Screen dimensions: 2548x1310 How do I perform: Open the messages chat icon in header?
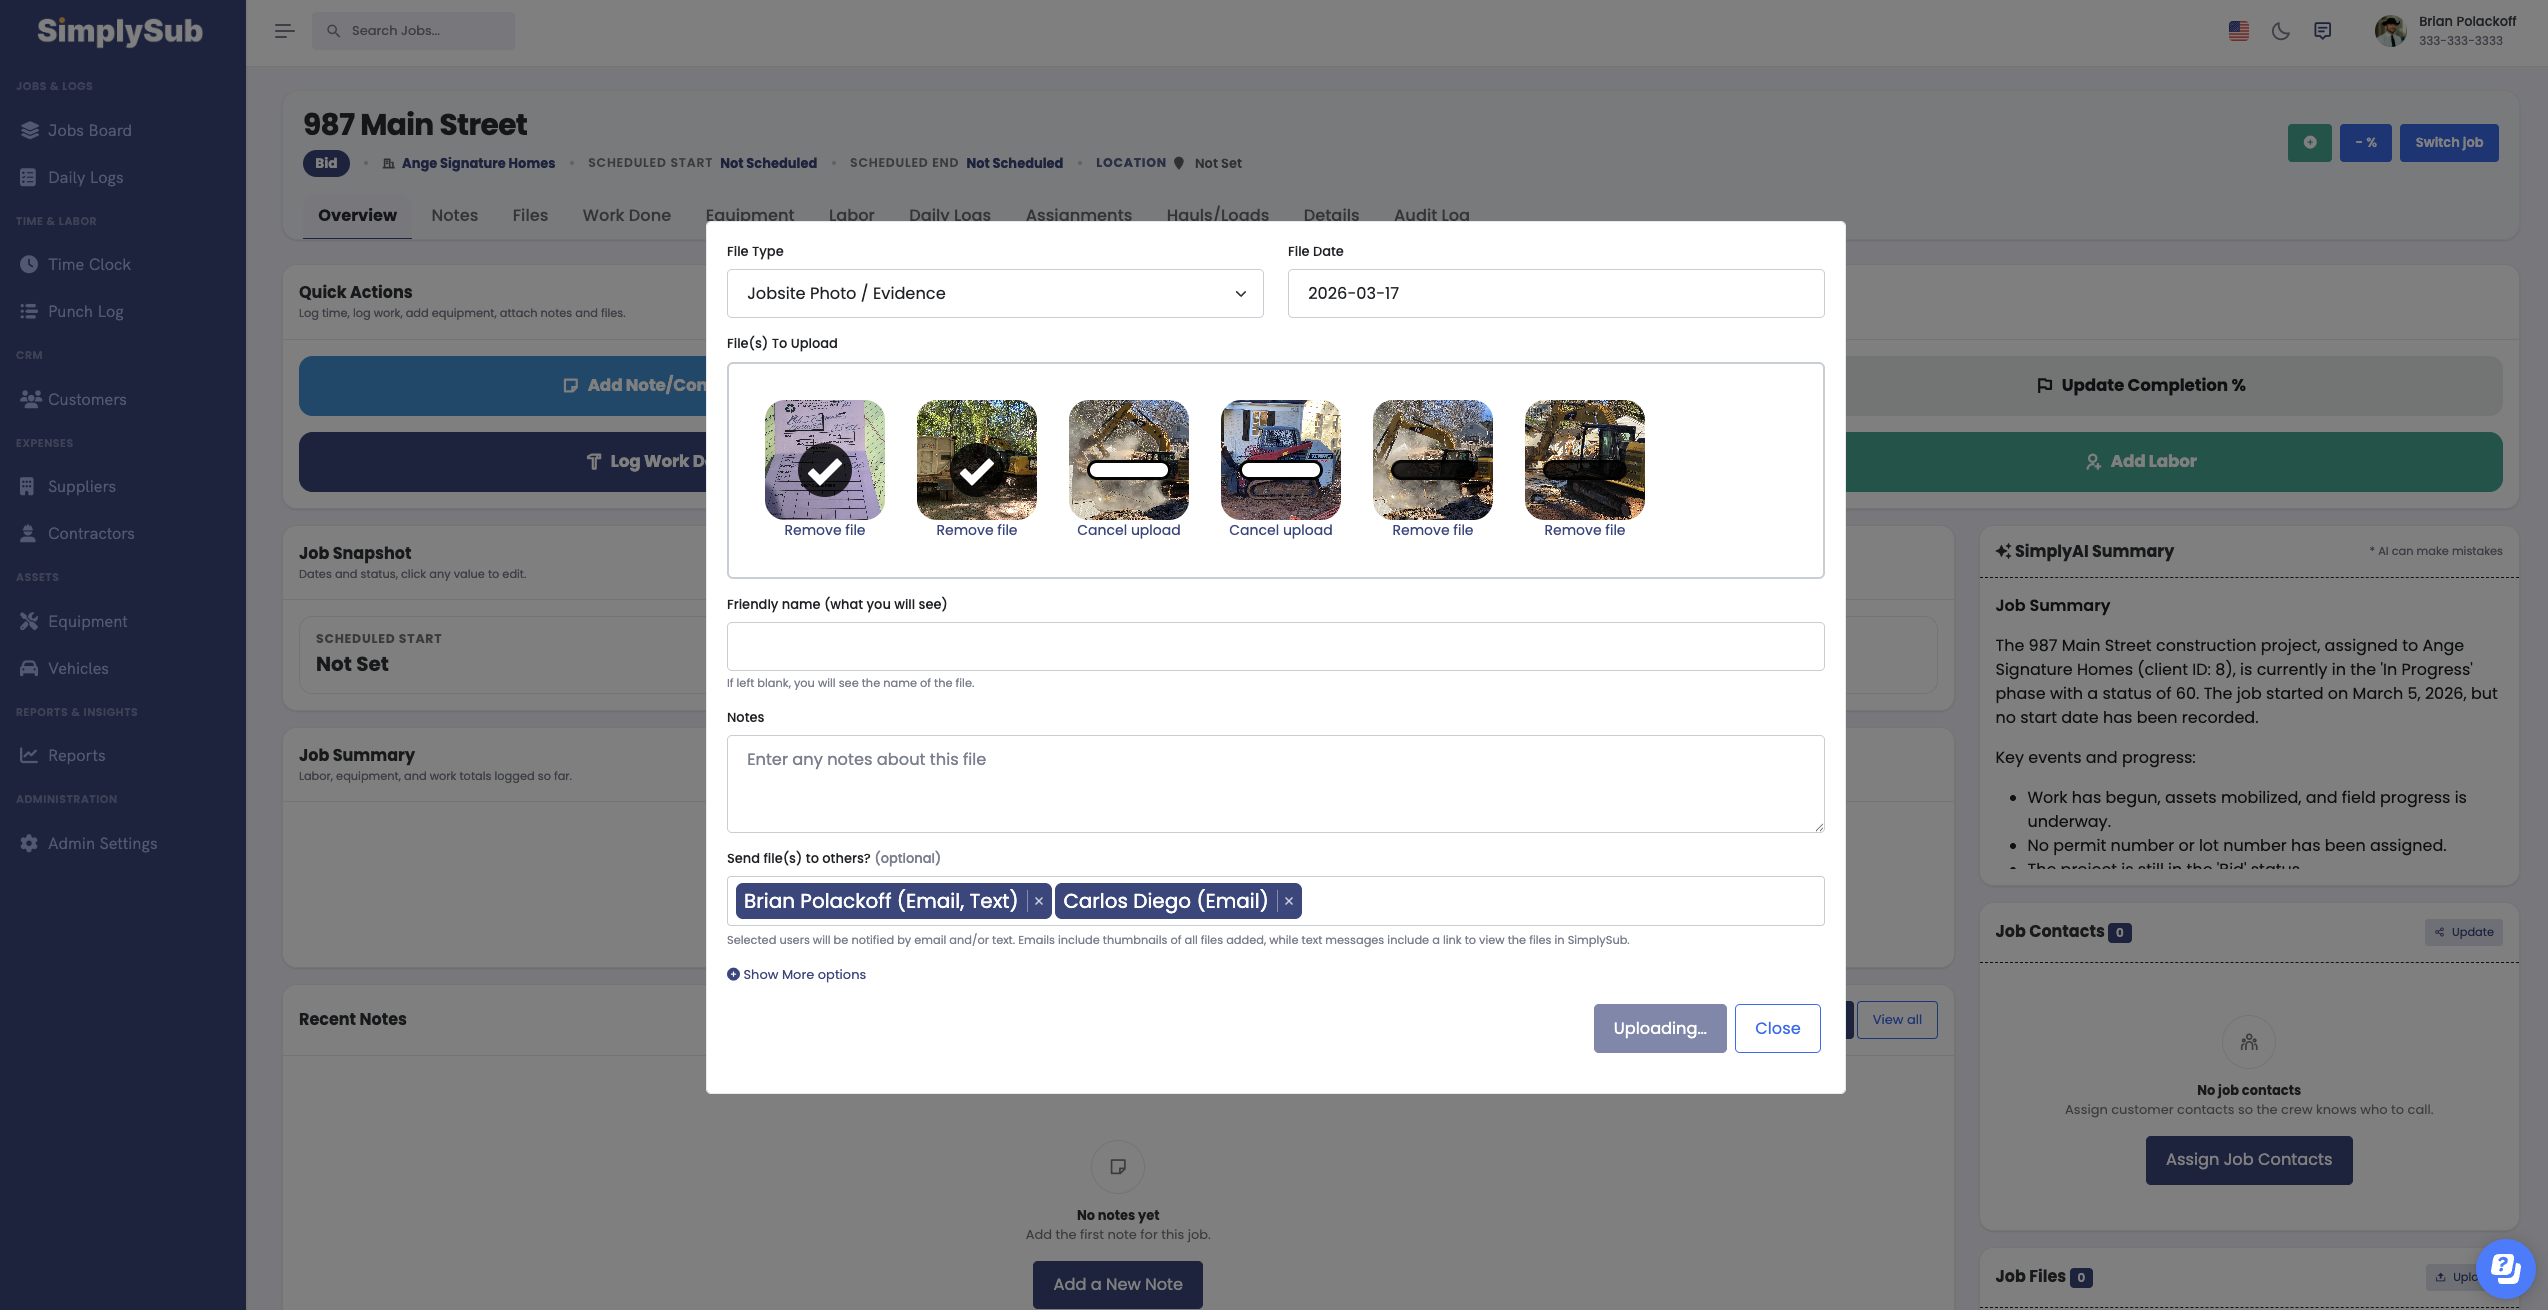coord(2322,31)
